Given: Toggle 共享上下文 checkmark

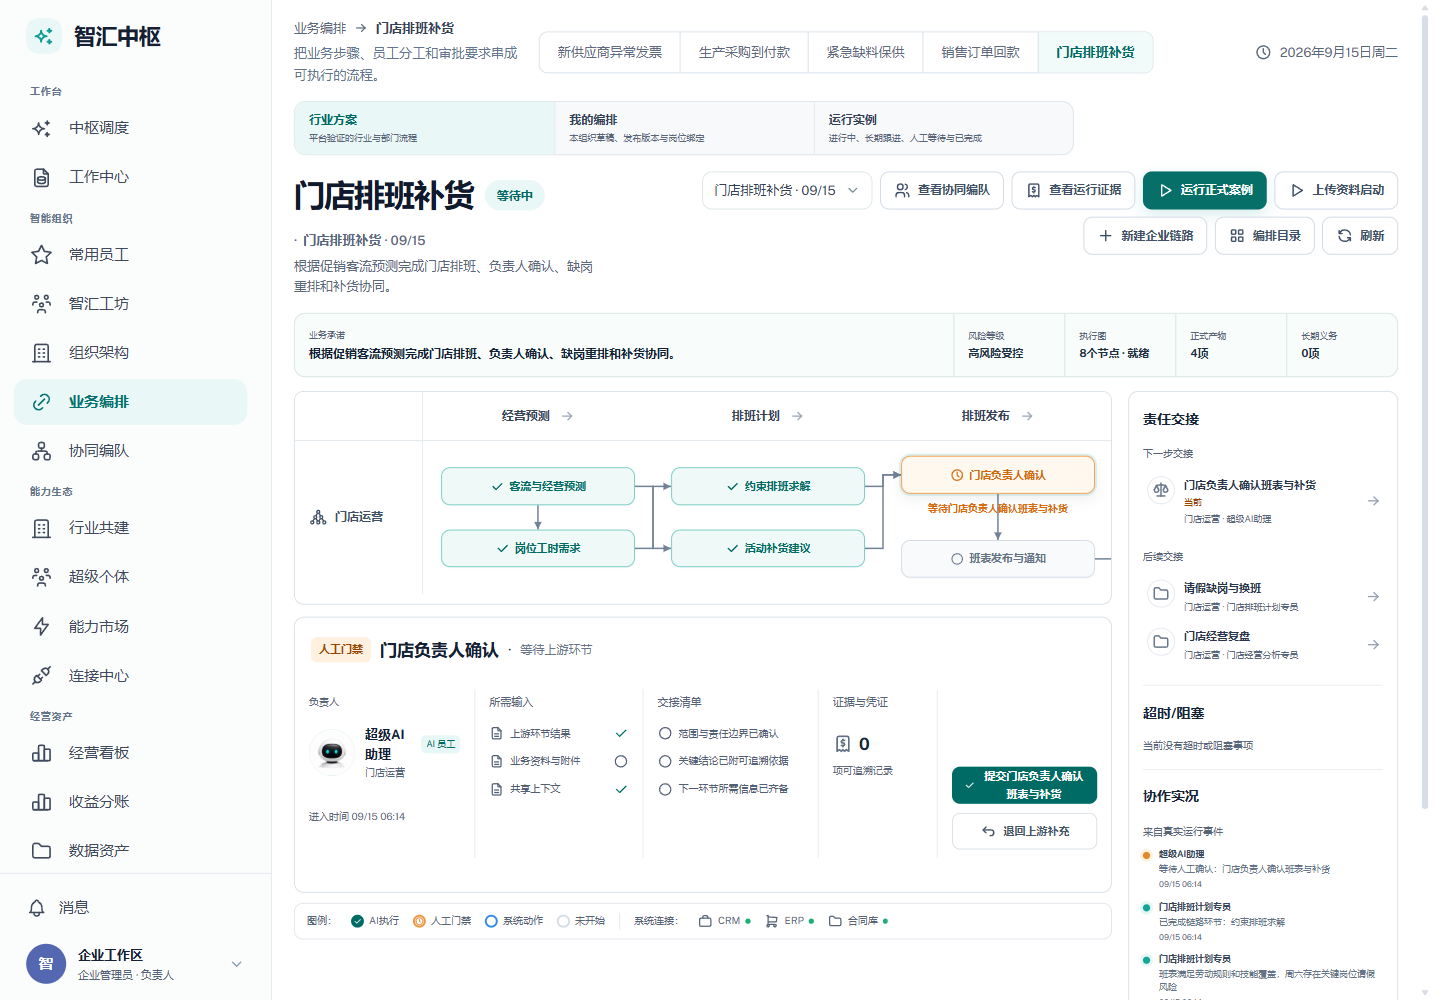Looking at the screenshot, I should pos(621,790).
